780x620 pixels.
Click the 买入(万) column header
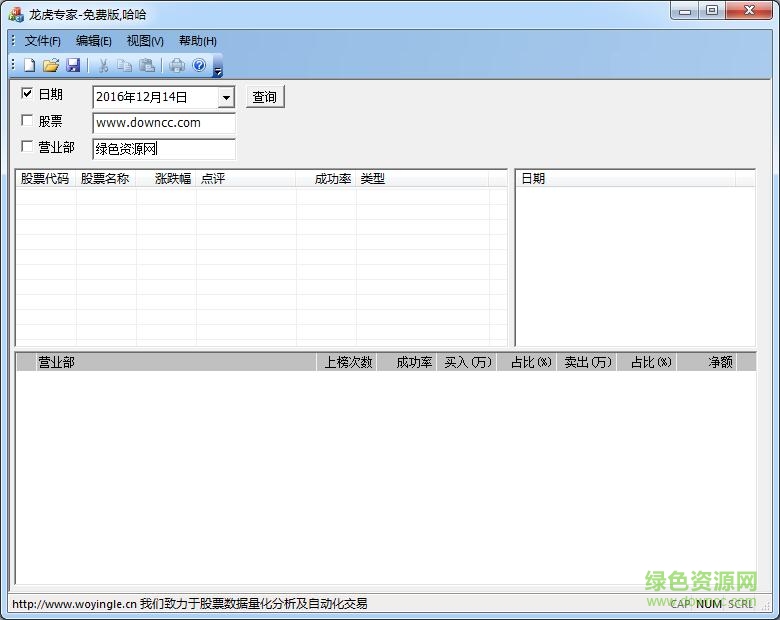point(467,362)
